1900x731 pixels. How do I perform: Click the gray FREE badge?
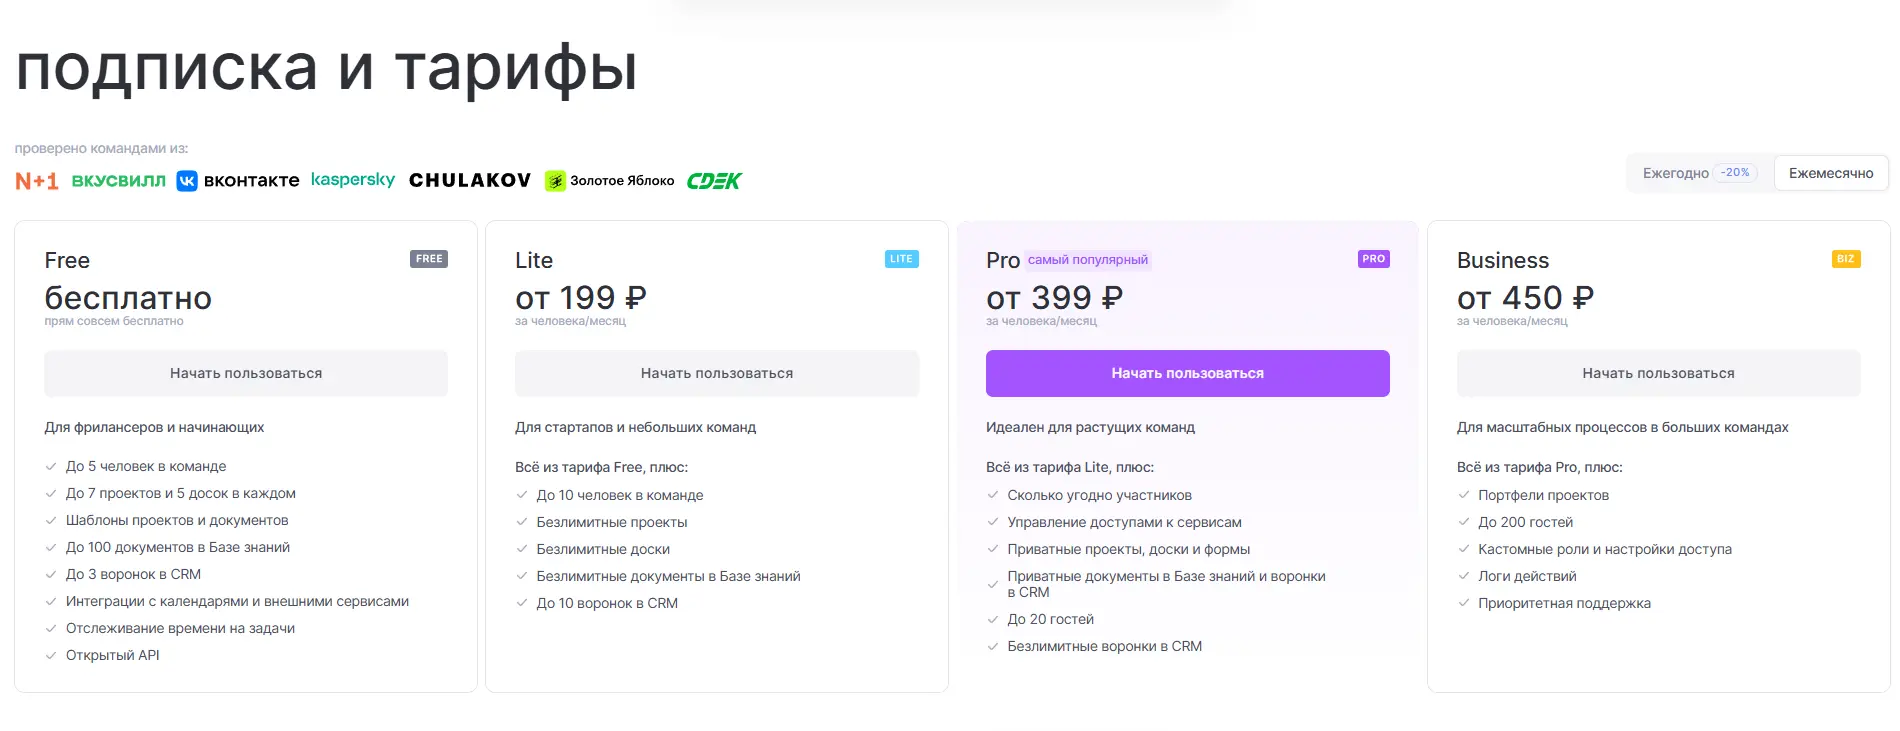[x=428, y=259]
